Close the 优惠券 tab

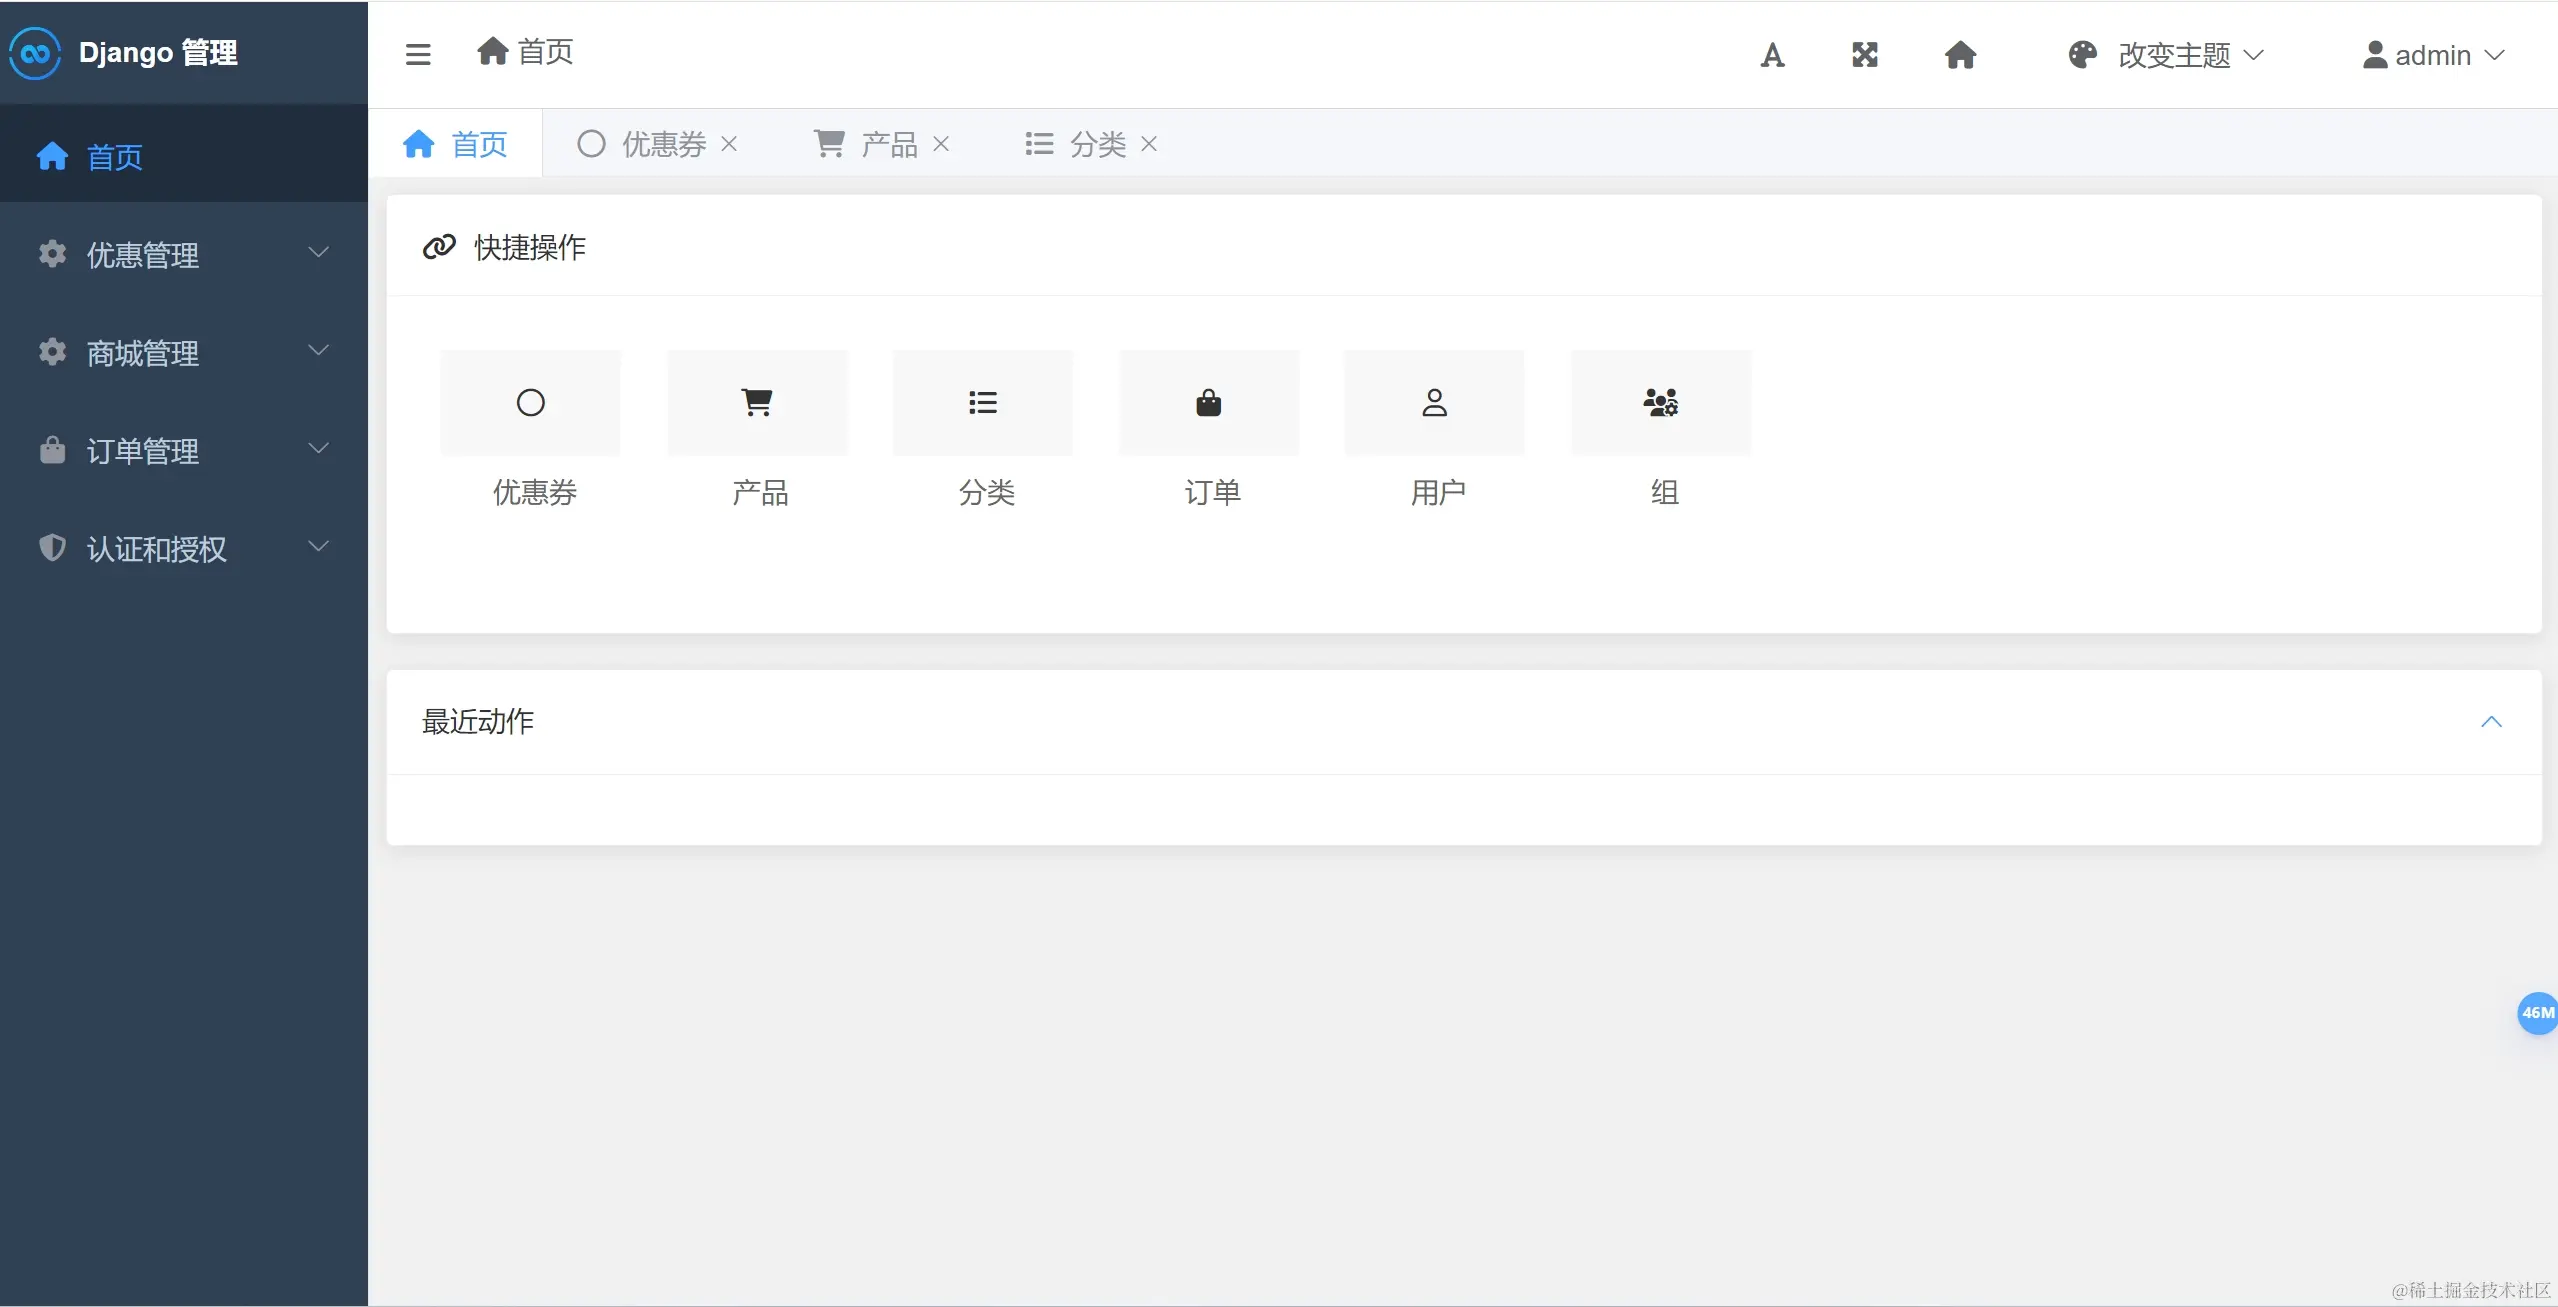pos(729,144)
